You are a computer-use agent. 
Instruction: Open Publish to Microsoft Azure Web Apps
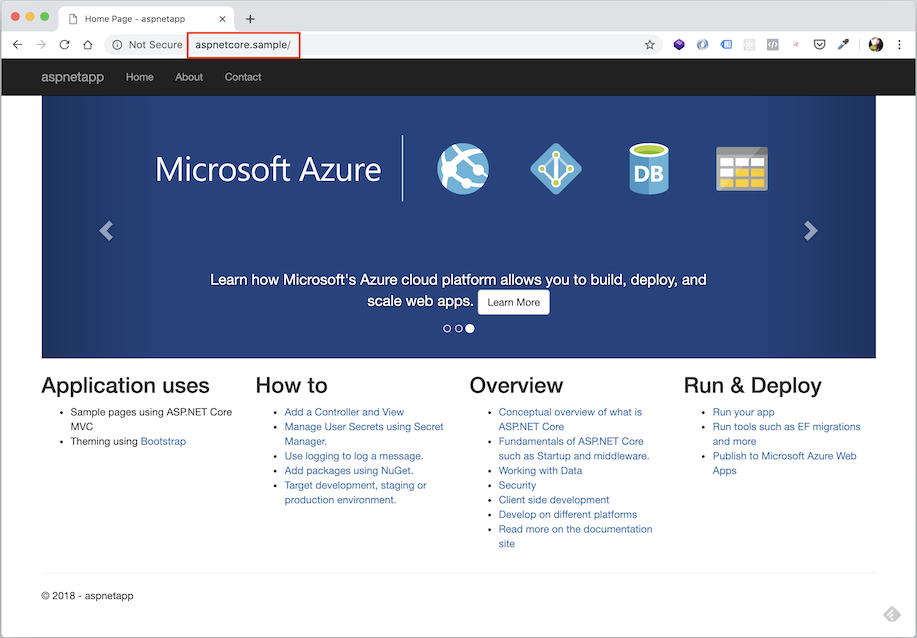(784, 463)
